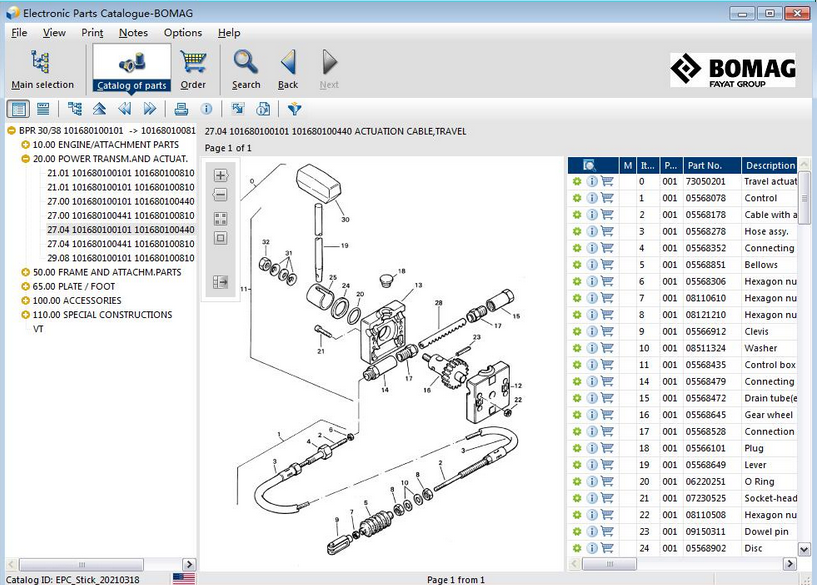Click the Search magnifier tool
Image resolution: width=817 pixels, height=585 pixels.
click(x=245, y=69)
